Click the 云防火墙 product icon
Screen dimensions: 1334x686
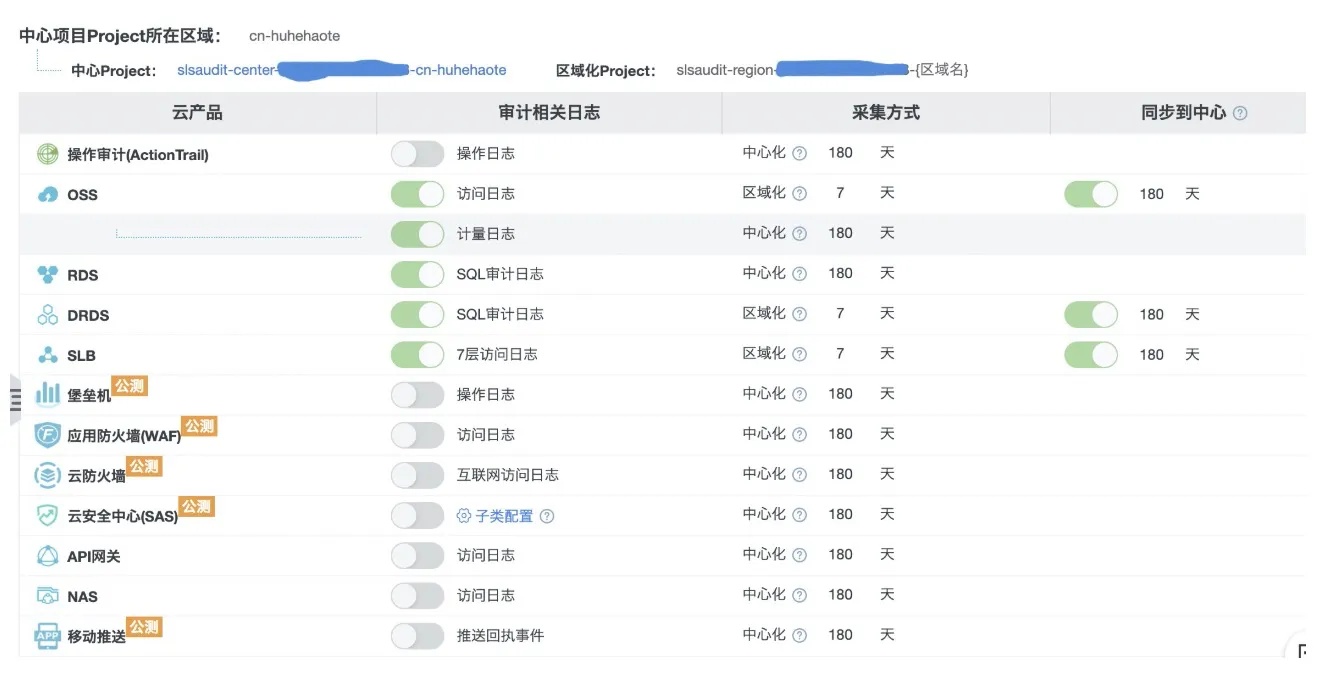point(47,475)
